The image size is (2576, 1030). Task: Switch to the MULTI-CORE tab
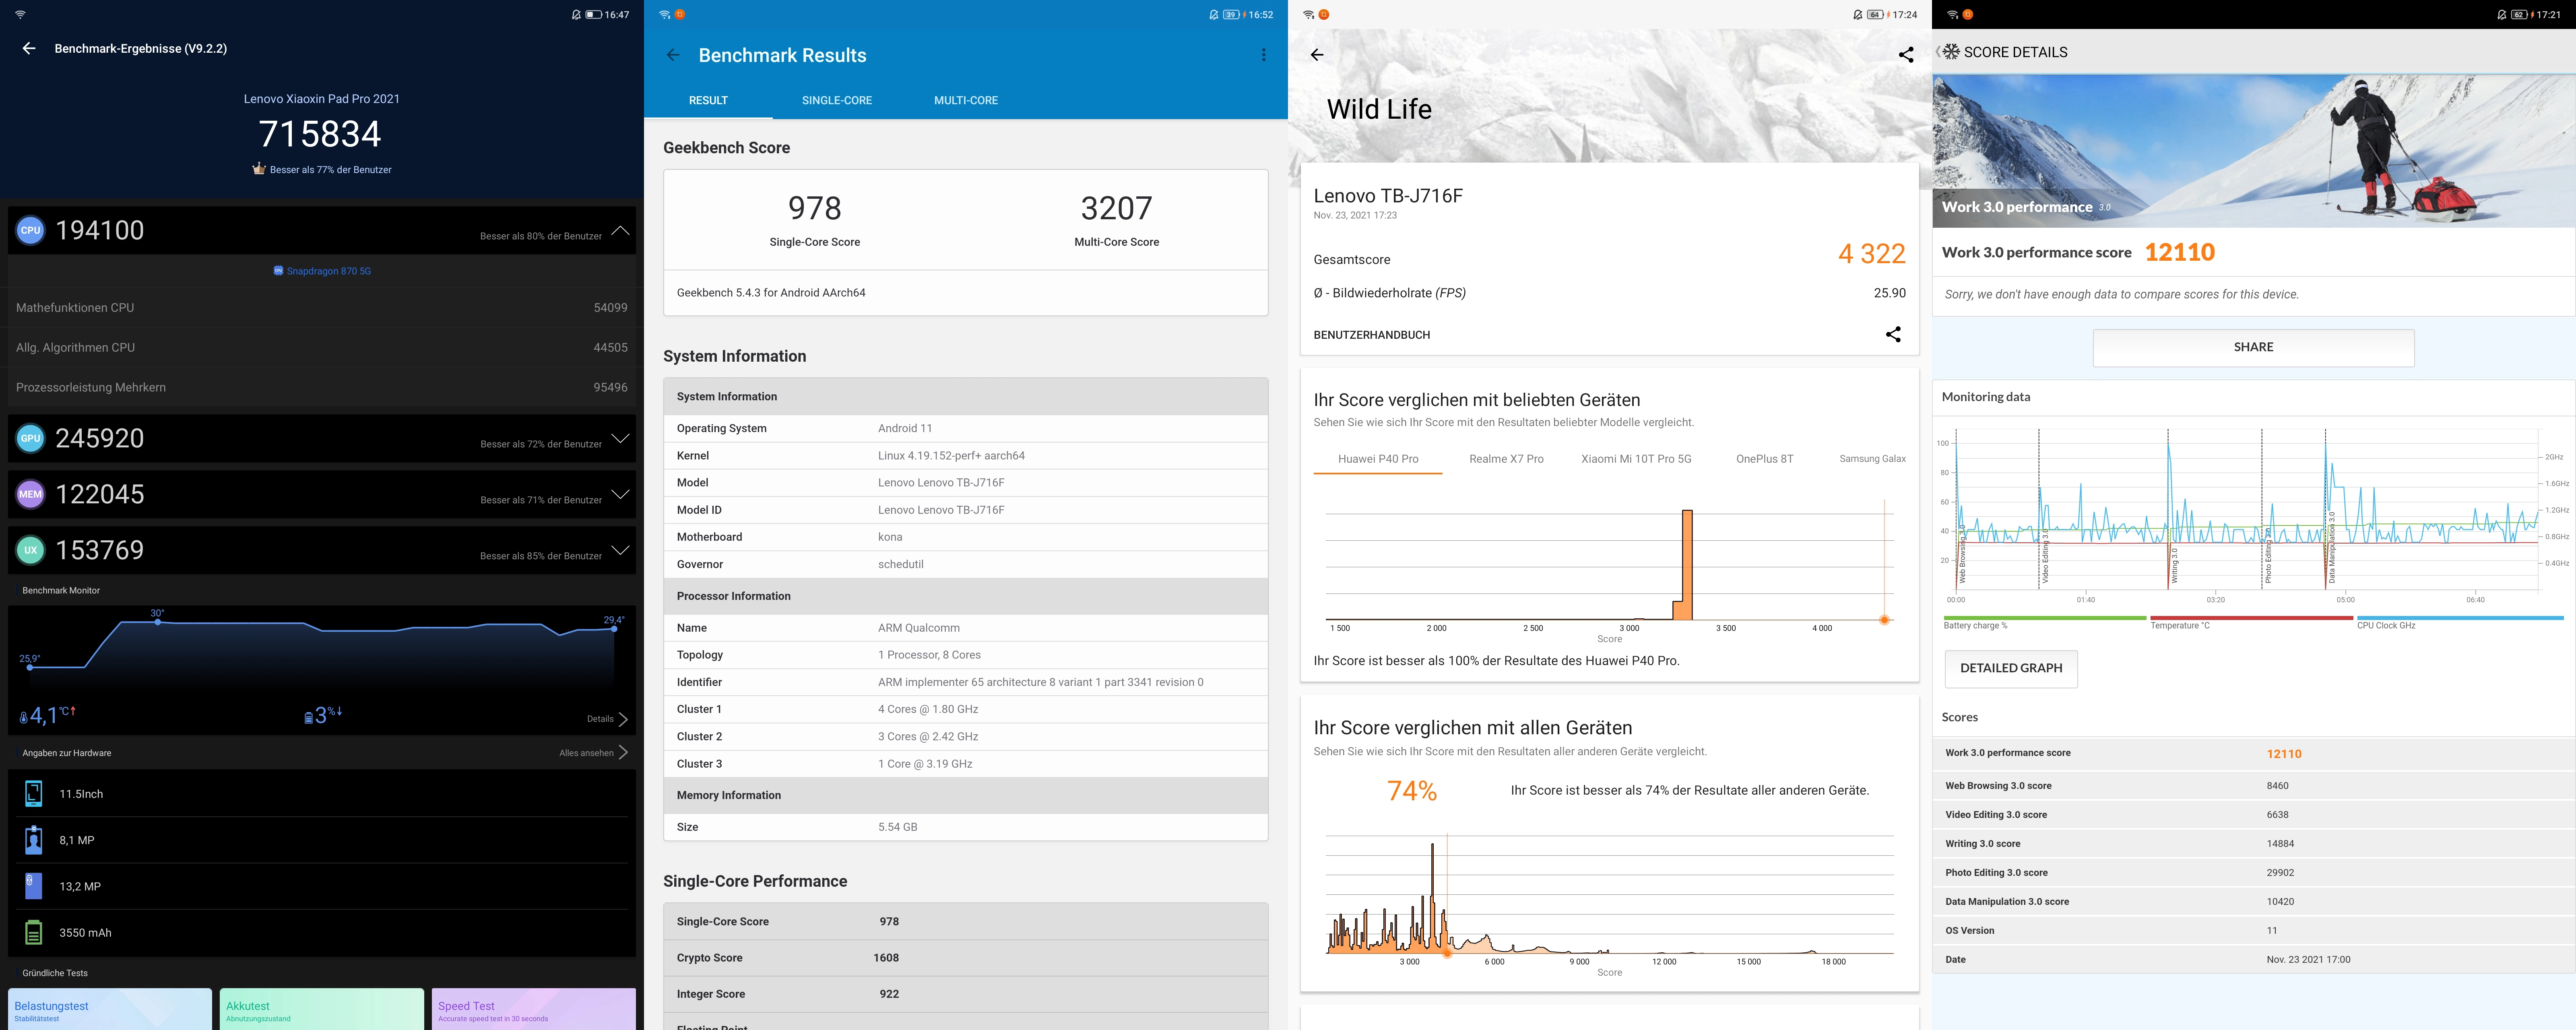point(966,100)
